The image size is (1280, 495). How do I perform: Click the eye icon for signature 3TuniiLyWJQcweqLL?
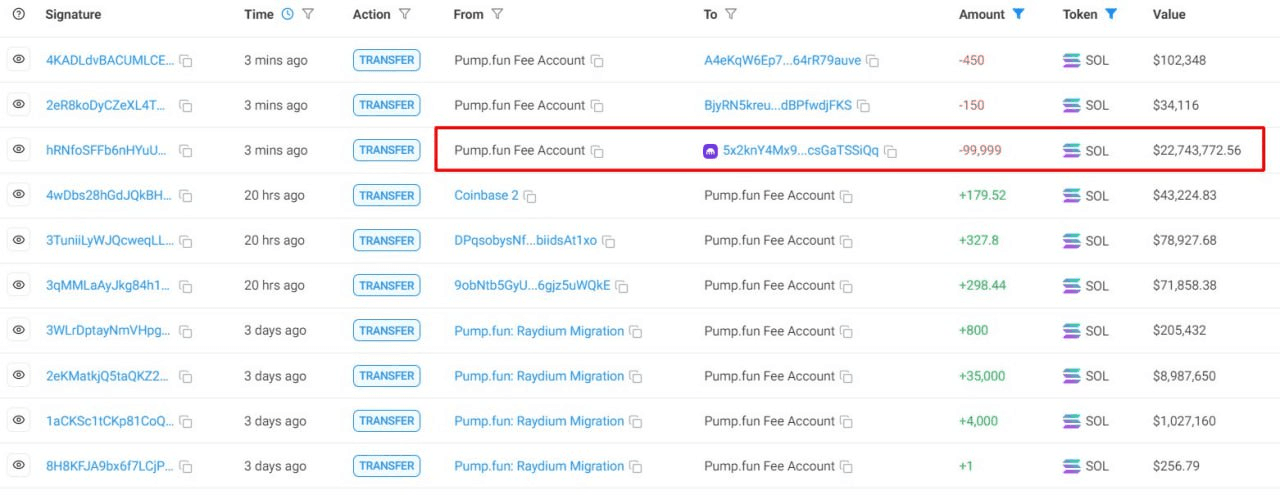click(x=18, y=240)
